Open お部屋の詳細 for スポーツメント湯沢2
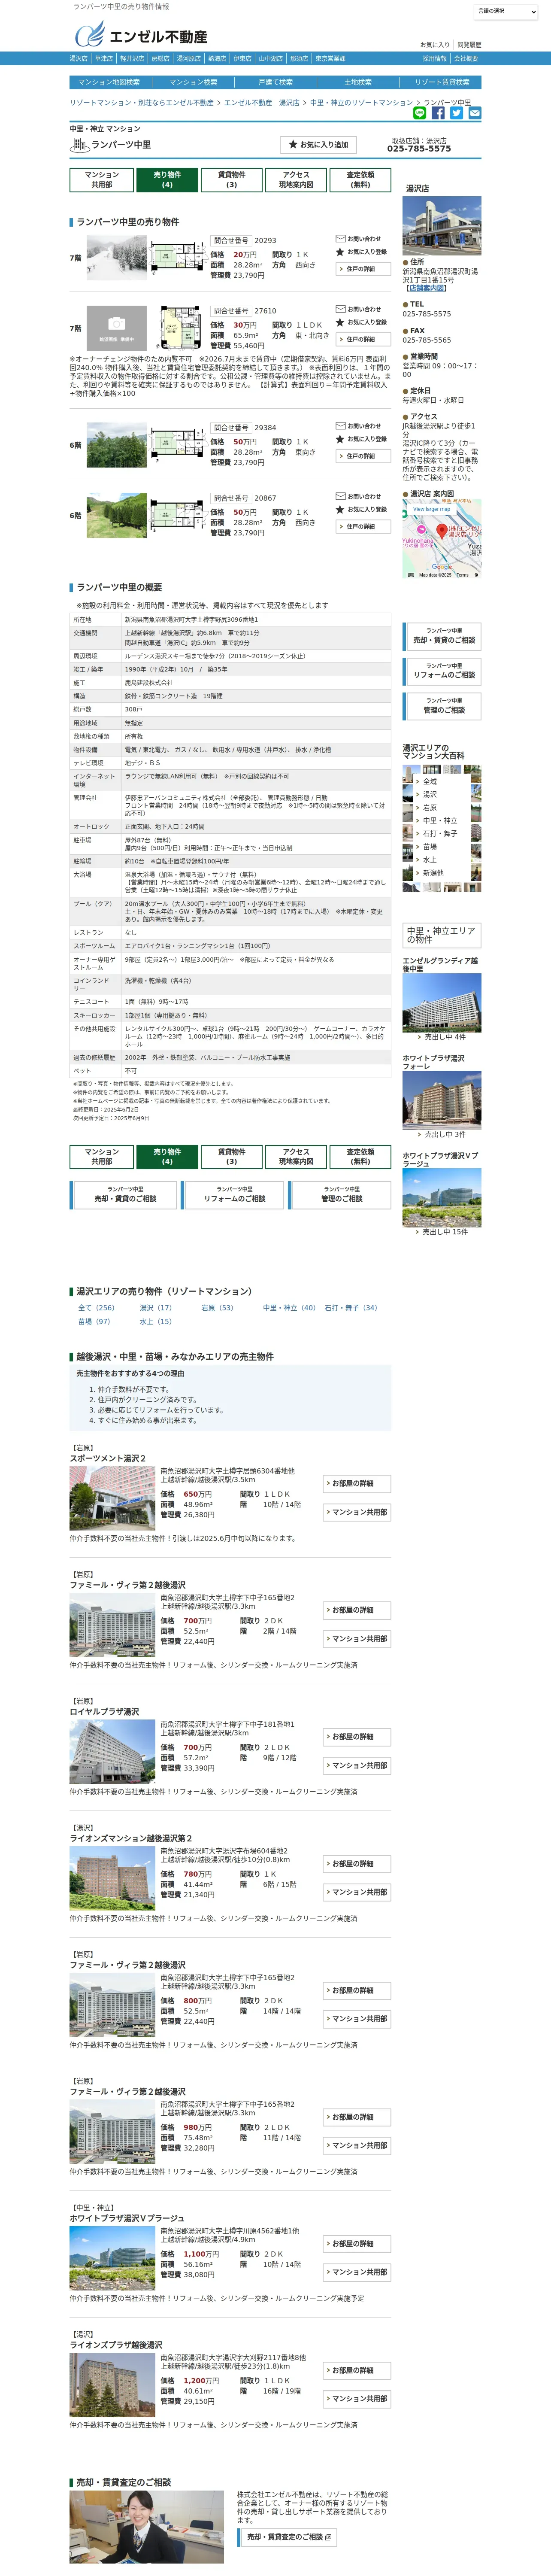The height and width of the screenshot is (2576, 551). tap(357, 1484)
